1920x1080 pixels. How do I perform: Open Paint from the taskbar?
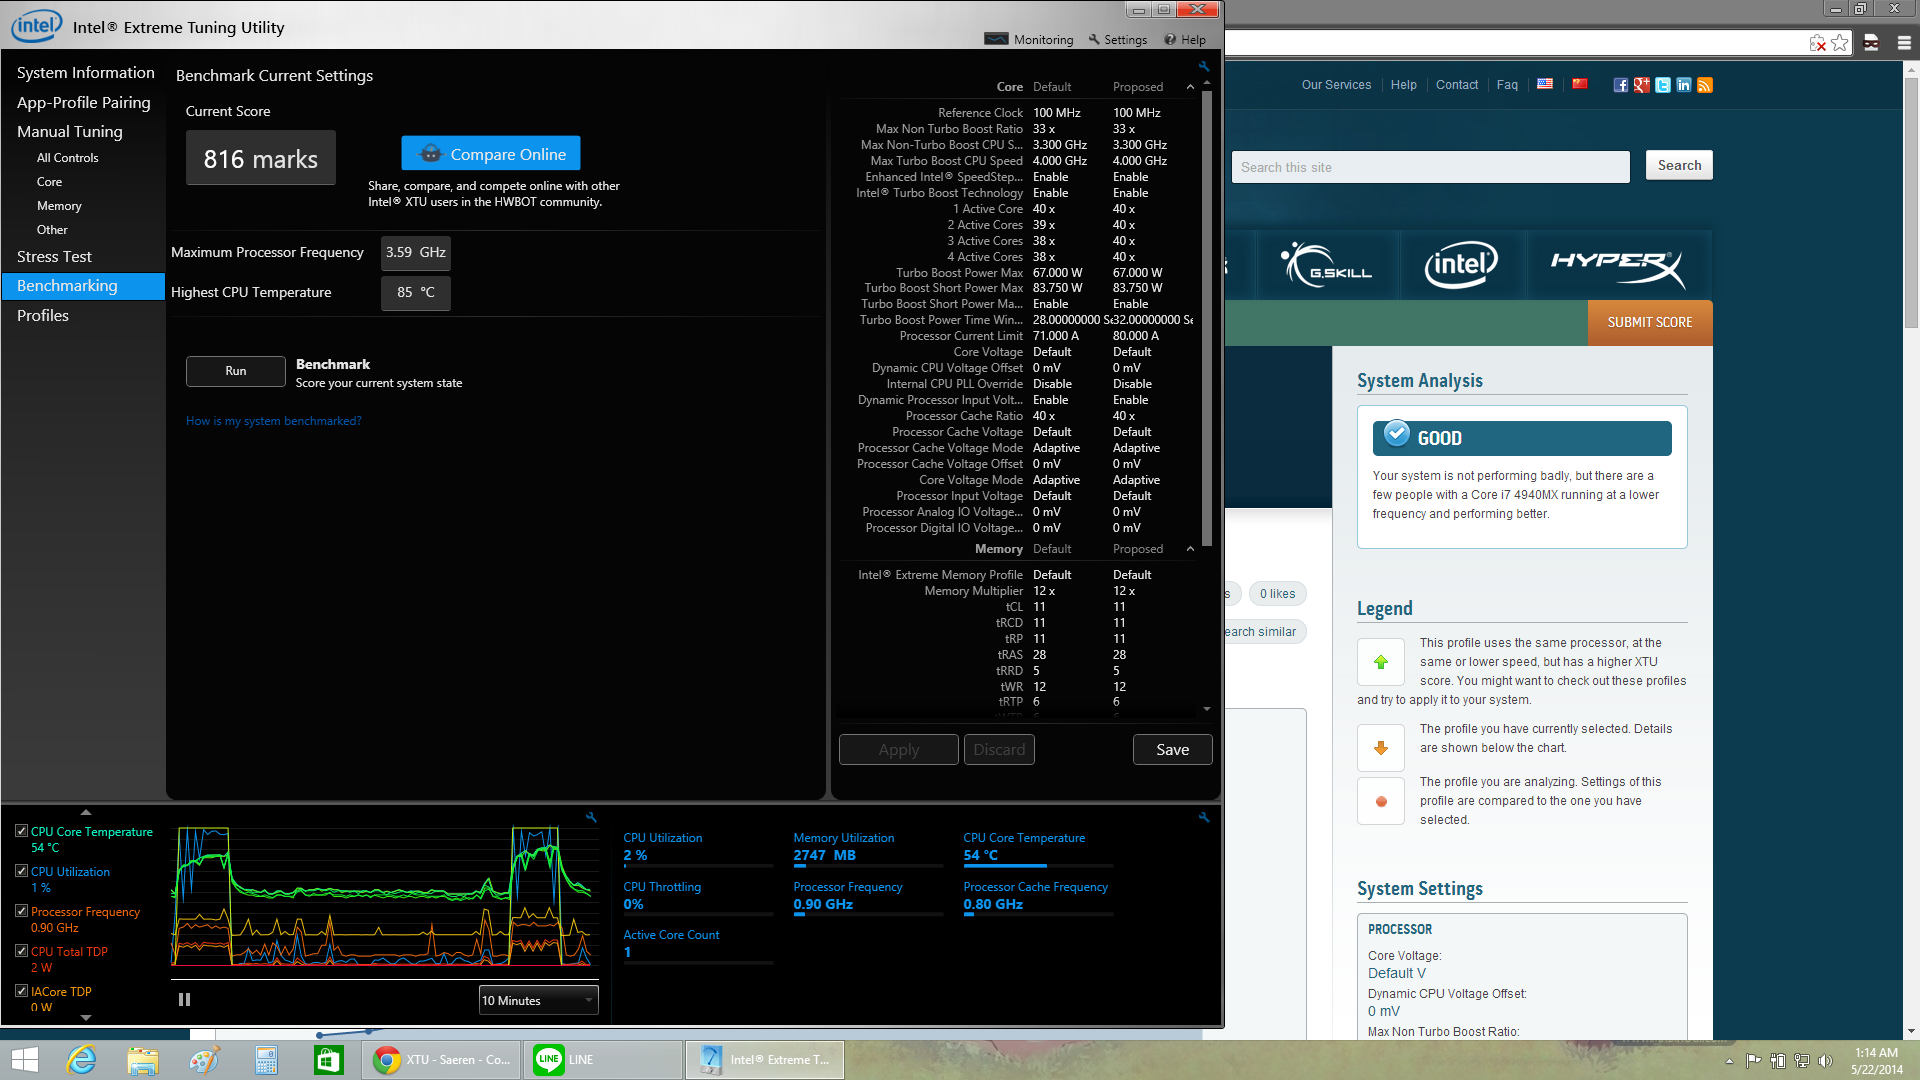(x=205, y=1060)
